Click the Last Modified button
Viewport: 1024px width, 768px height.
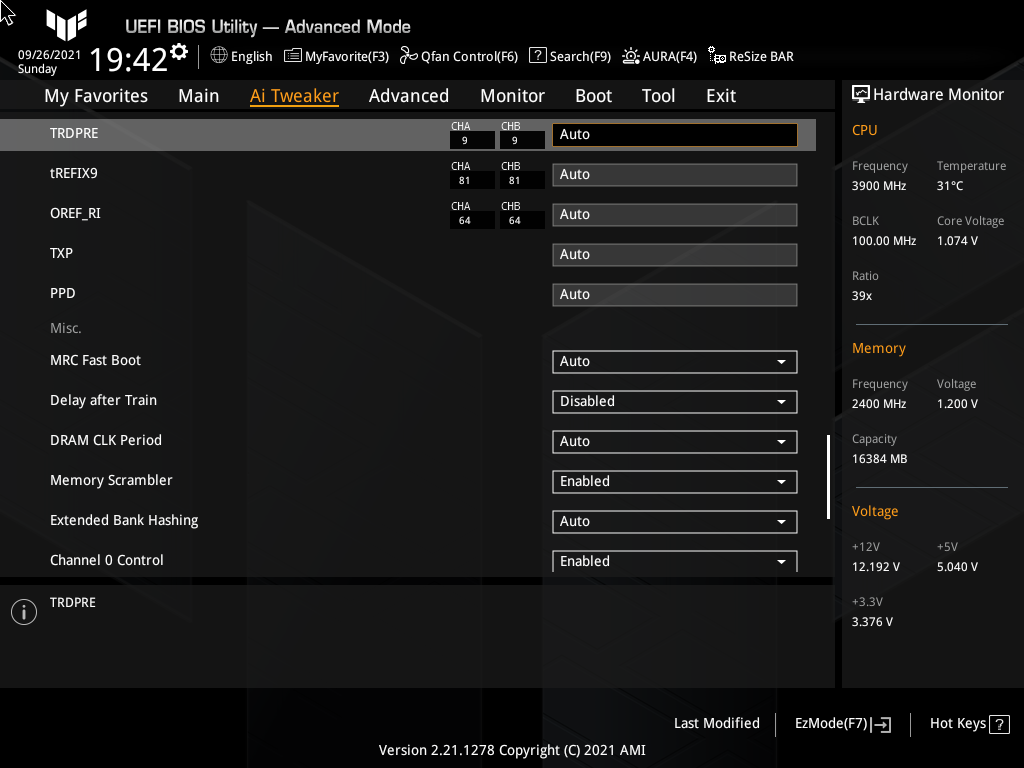[x=716, y=723]
